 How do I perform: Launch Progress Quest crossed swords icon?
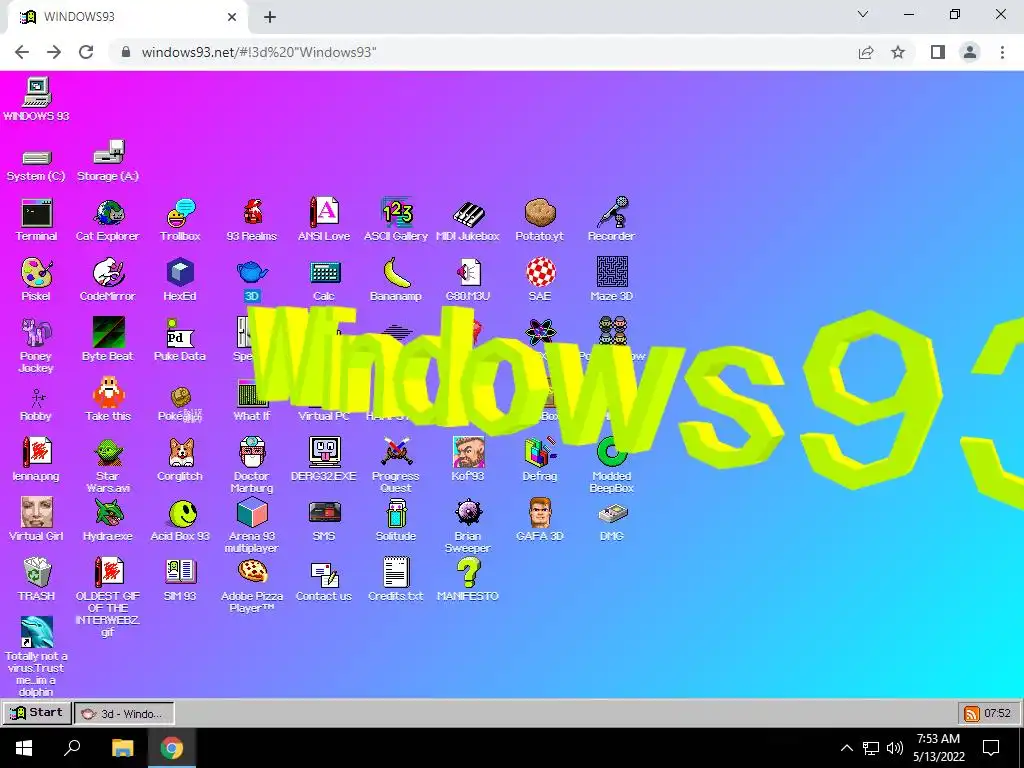(x=396, y=452)
